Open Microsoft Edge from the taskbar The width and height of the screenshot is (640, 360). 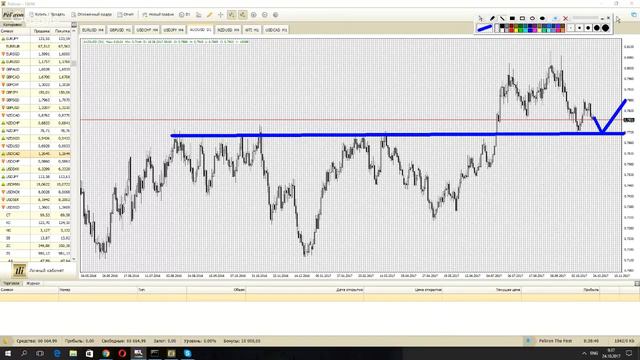[57, 353]
